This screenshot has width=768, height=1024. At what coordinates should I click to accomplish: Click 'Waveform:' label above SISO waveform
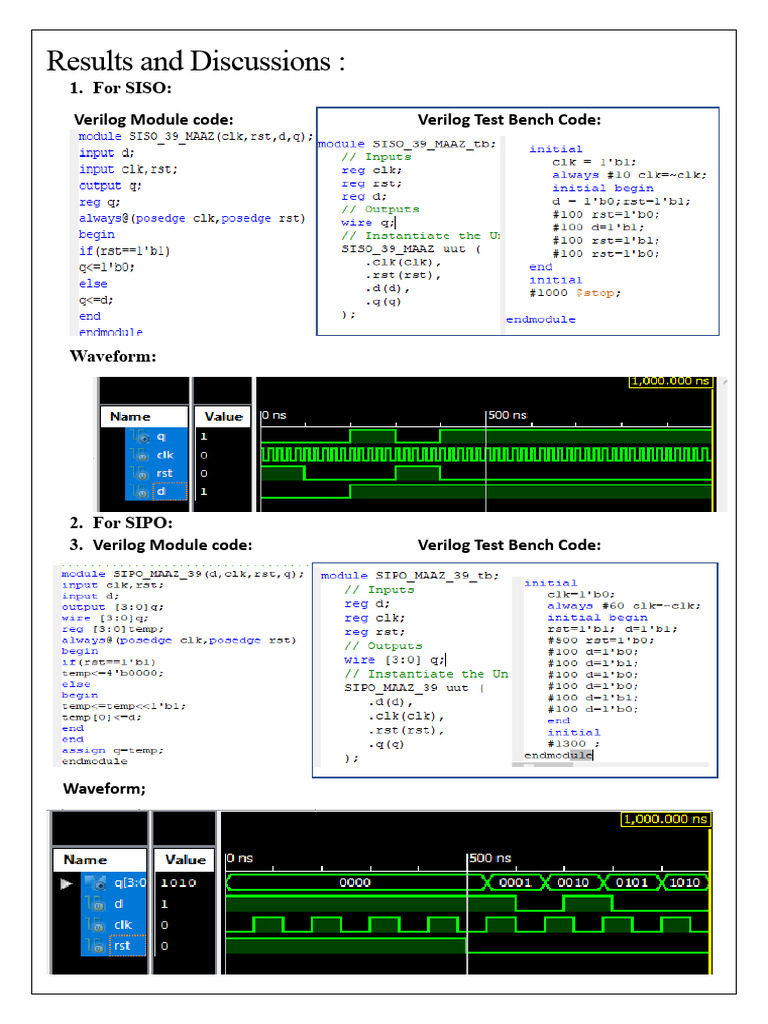113,357
